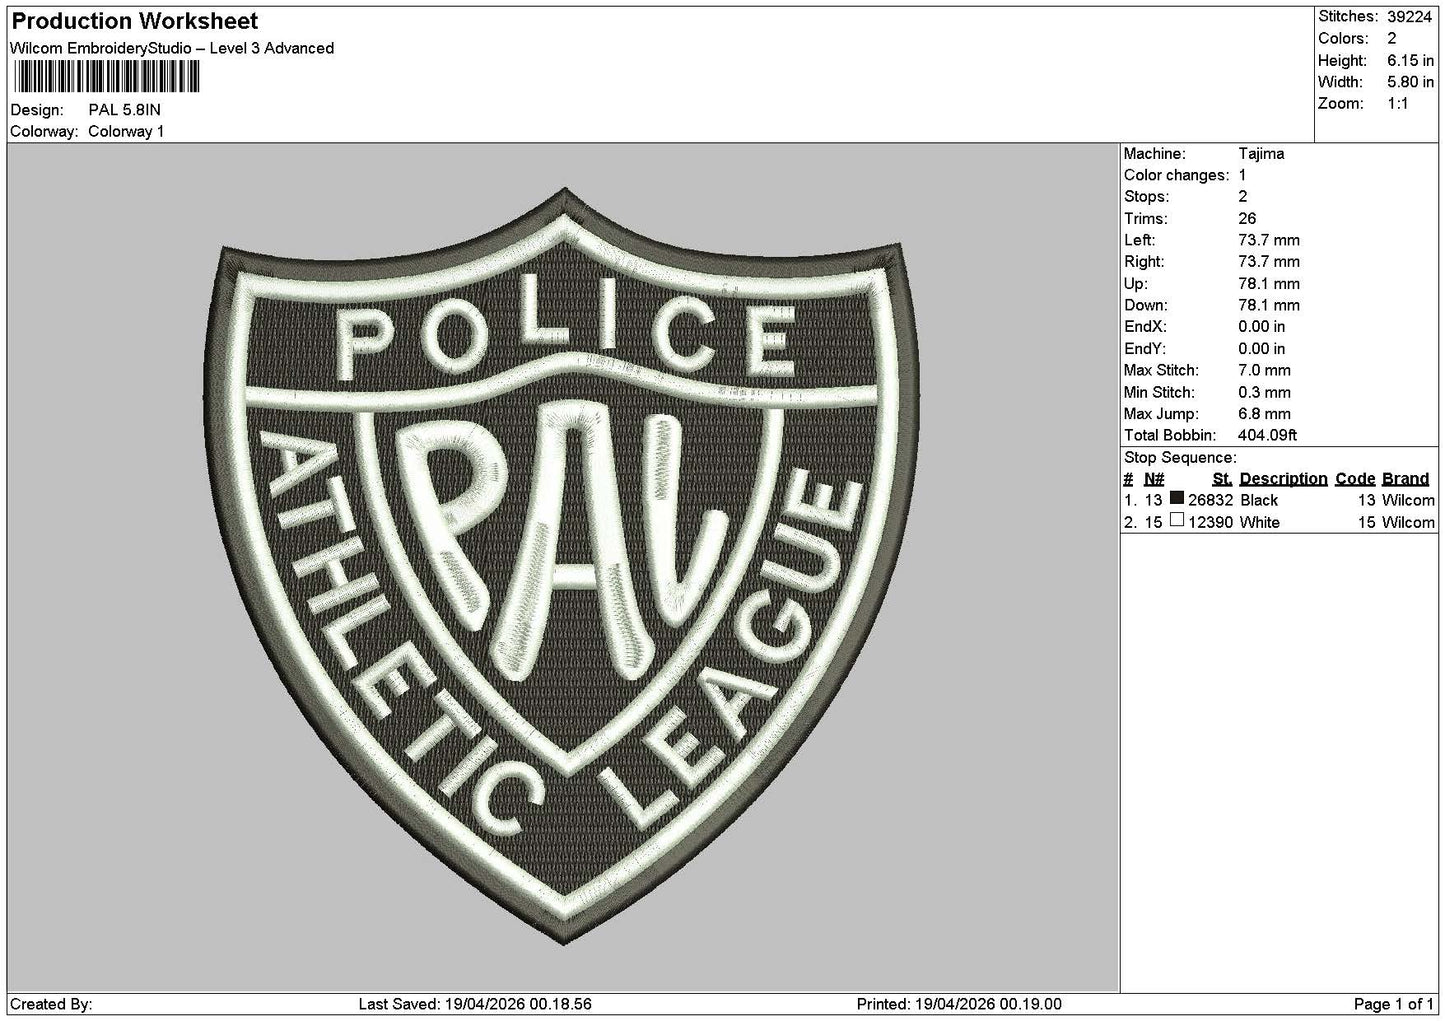This screenshot has height=1021, width=1445.
Task: Select the Stitches value "39224"
Action: (1411, 16)
